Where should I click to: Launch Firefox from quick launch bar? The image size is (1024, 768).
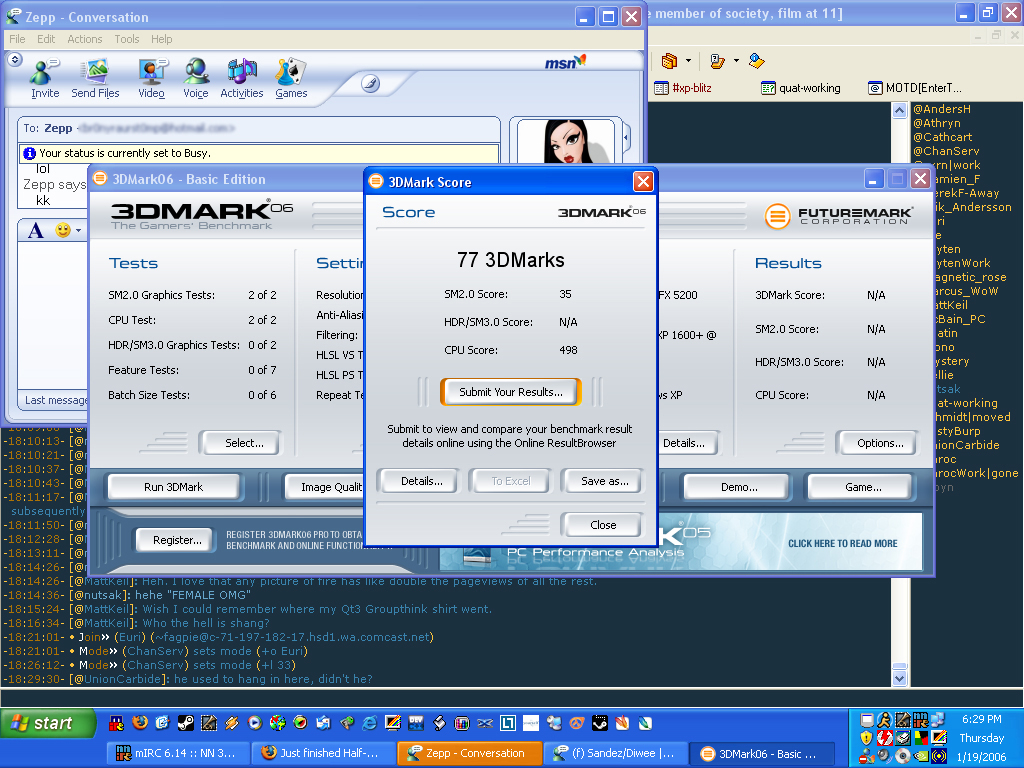[140, 723]
